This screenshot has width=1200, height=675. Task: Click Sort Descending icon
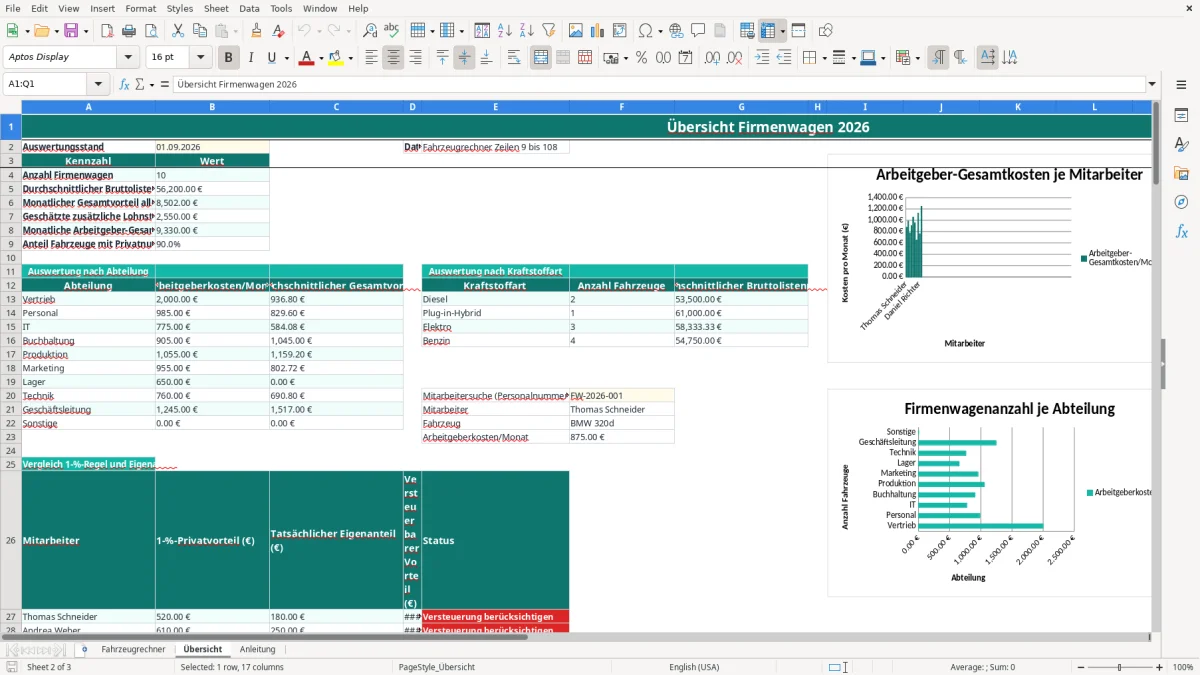(527, 31)
